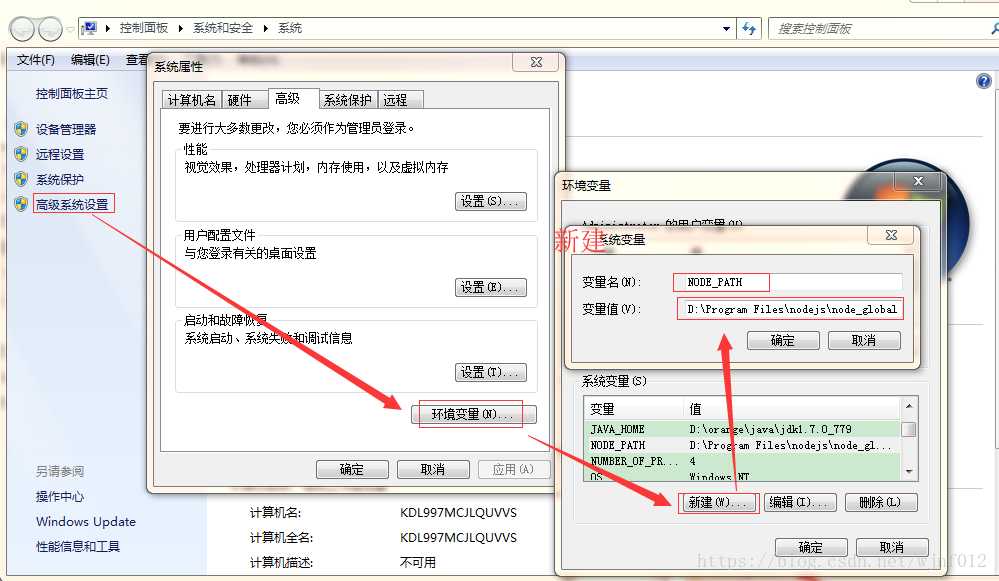The width and height of the screenshot is (999, 581).
Task: Close the 环境变量 dialog
Action: 918,181
